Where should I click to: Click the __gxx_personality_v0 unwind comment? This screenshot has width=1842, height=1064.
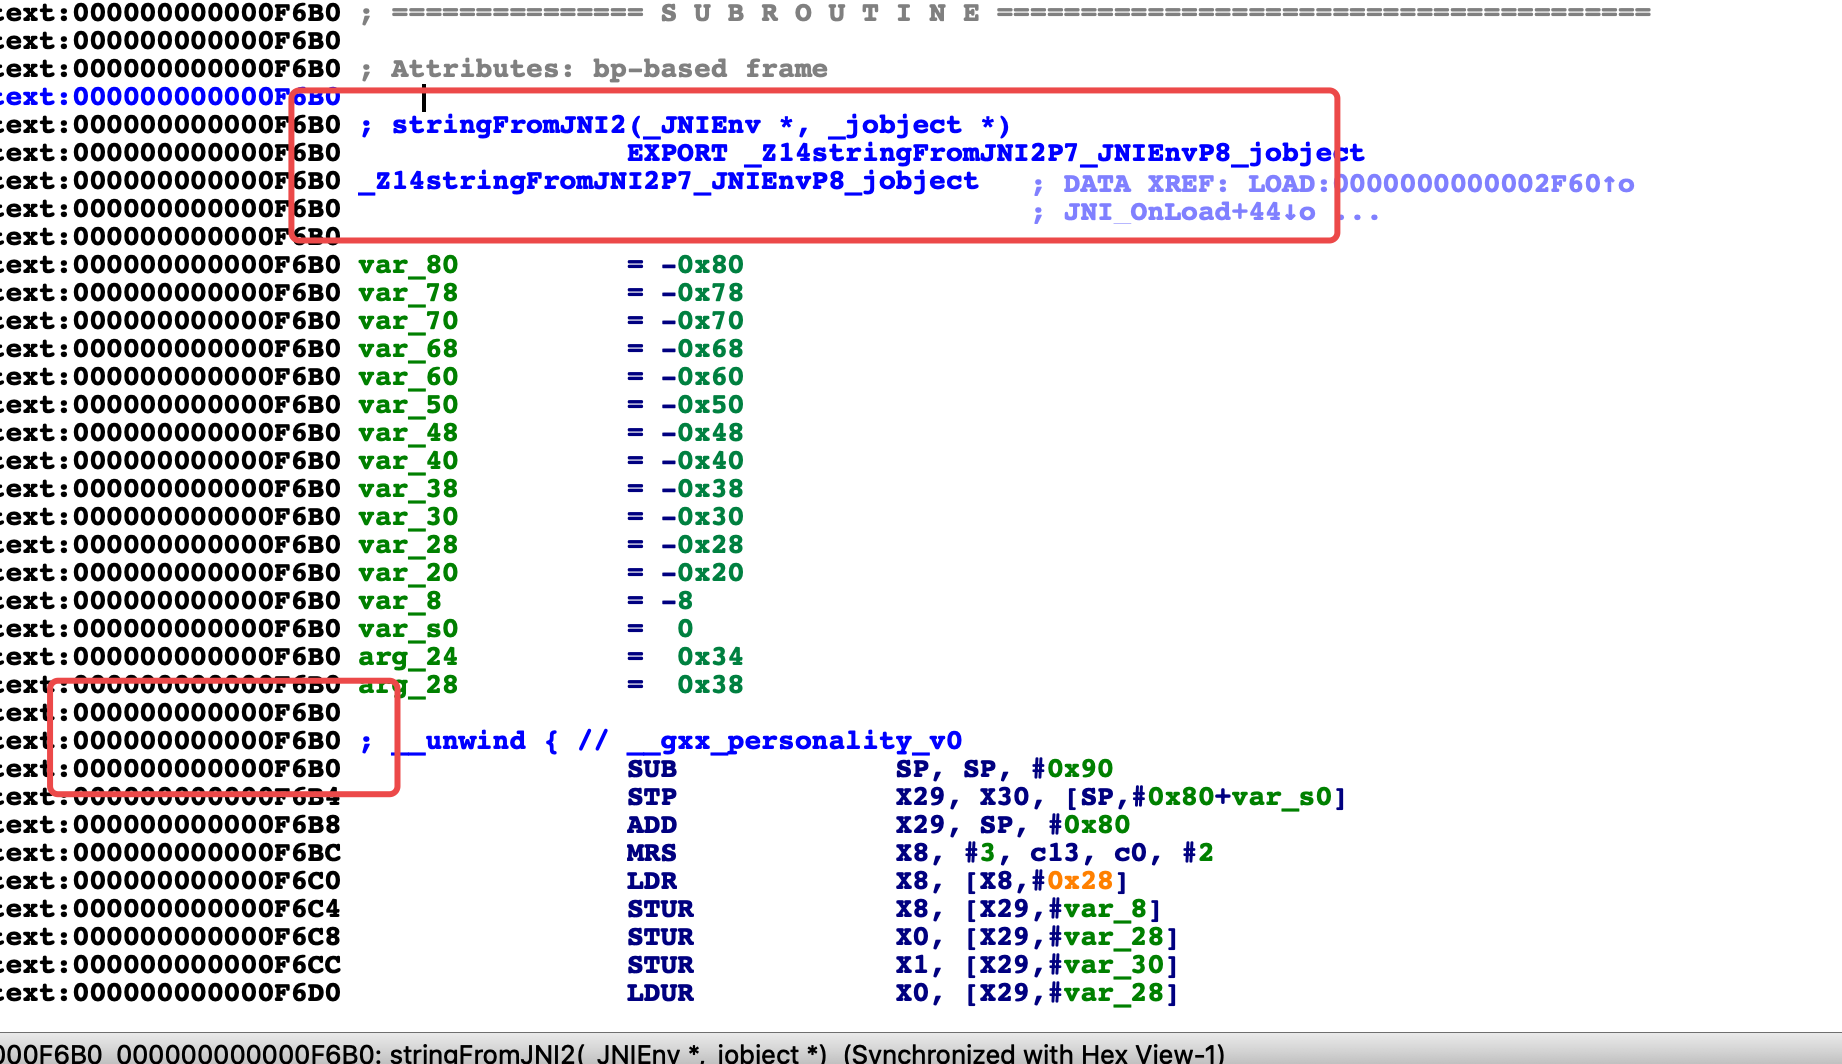pyautogui.click(x=794, y=741)
